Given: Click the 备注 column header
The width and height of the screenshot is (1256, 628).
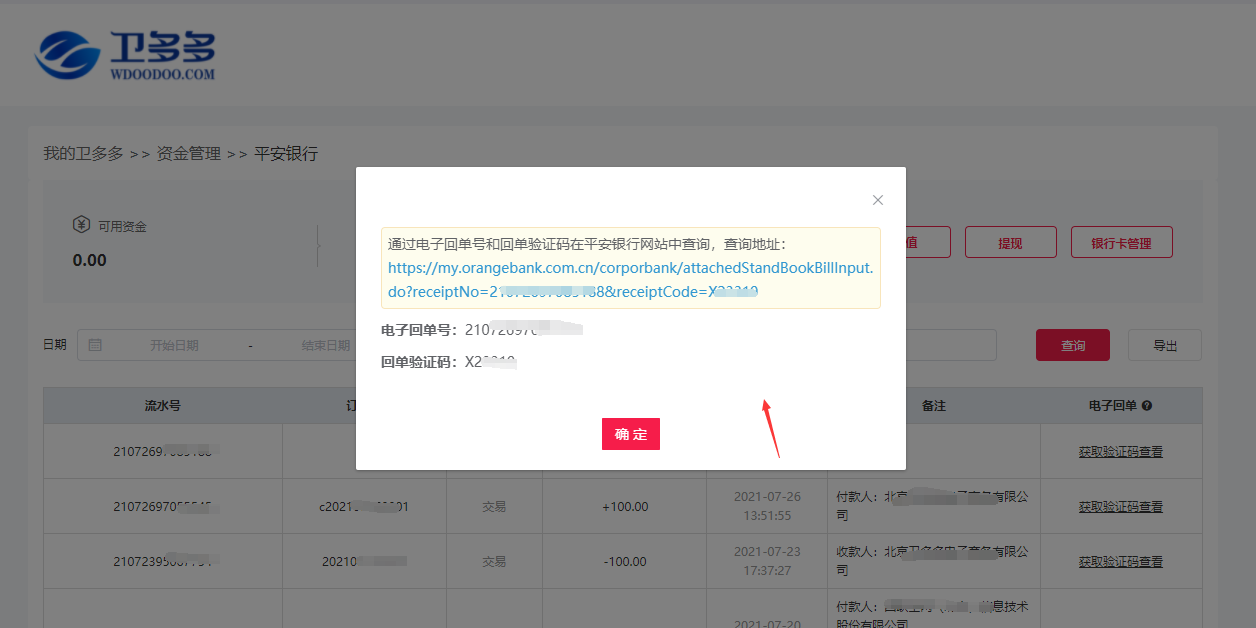Looking at the screenshot, I should [934, 406].
